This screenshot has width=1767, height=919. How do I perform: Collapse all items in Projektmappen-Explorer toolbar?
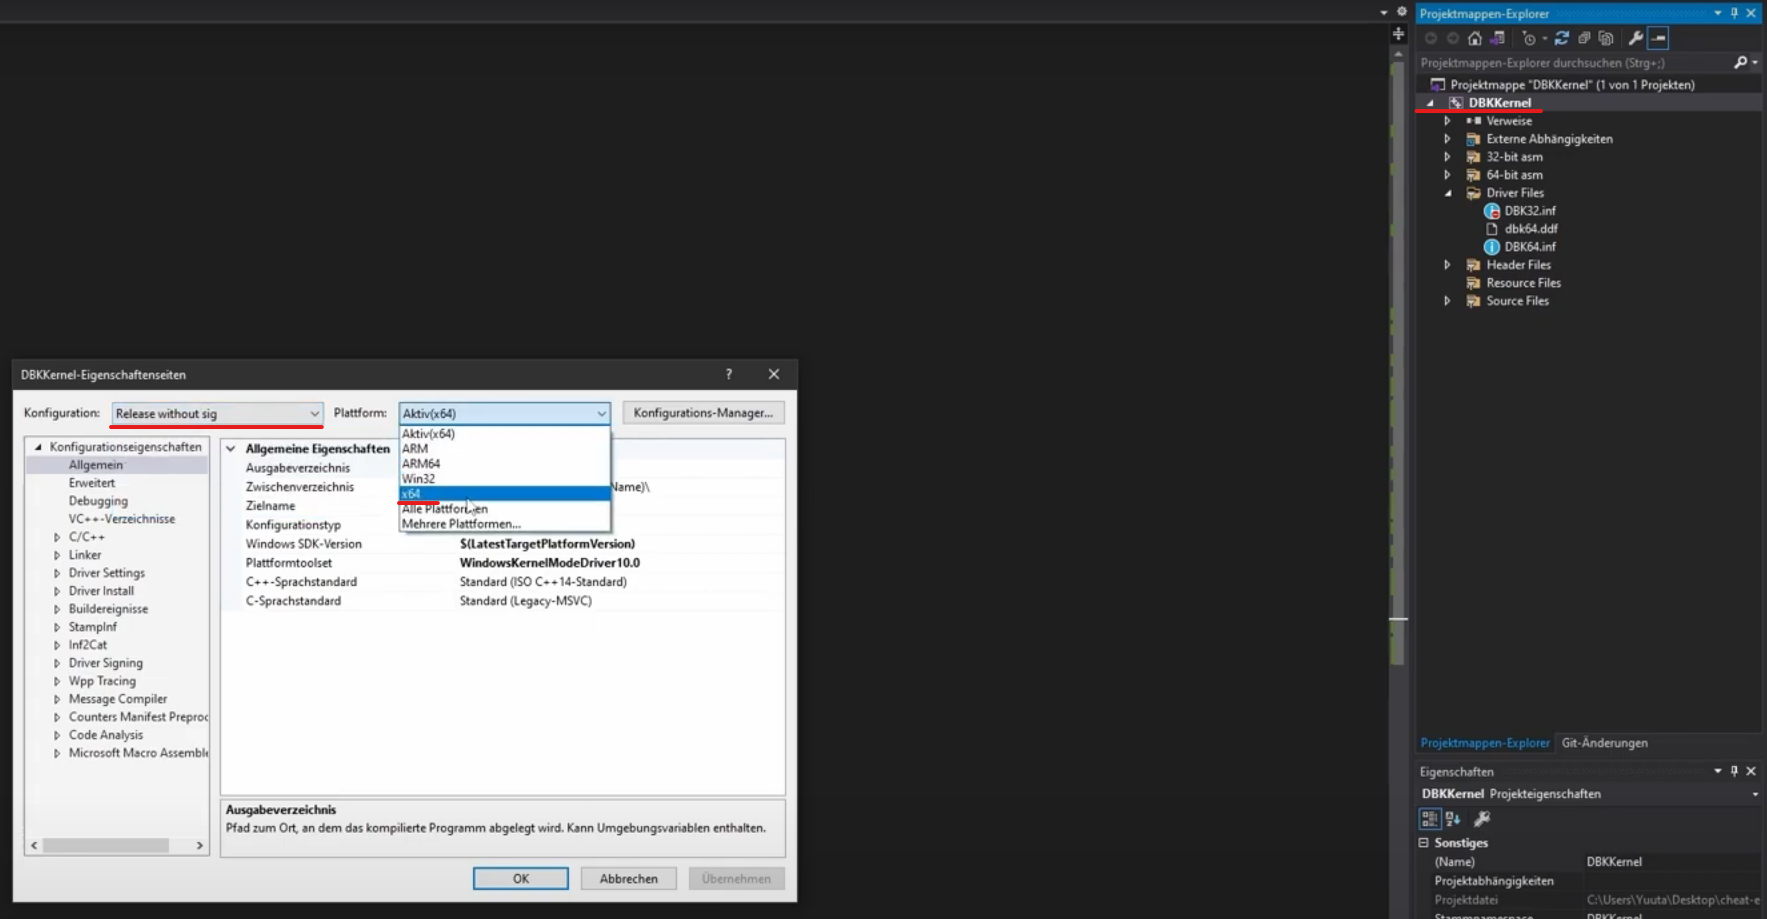click(x=1584, y=38)
